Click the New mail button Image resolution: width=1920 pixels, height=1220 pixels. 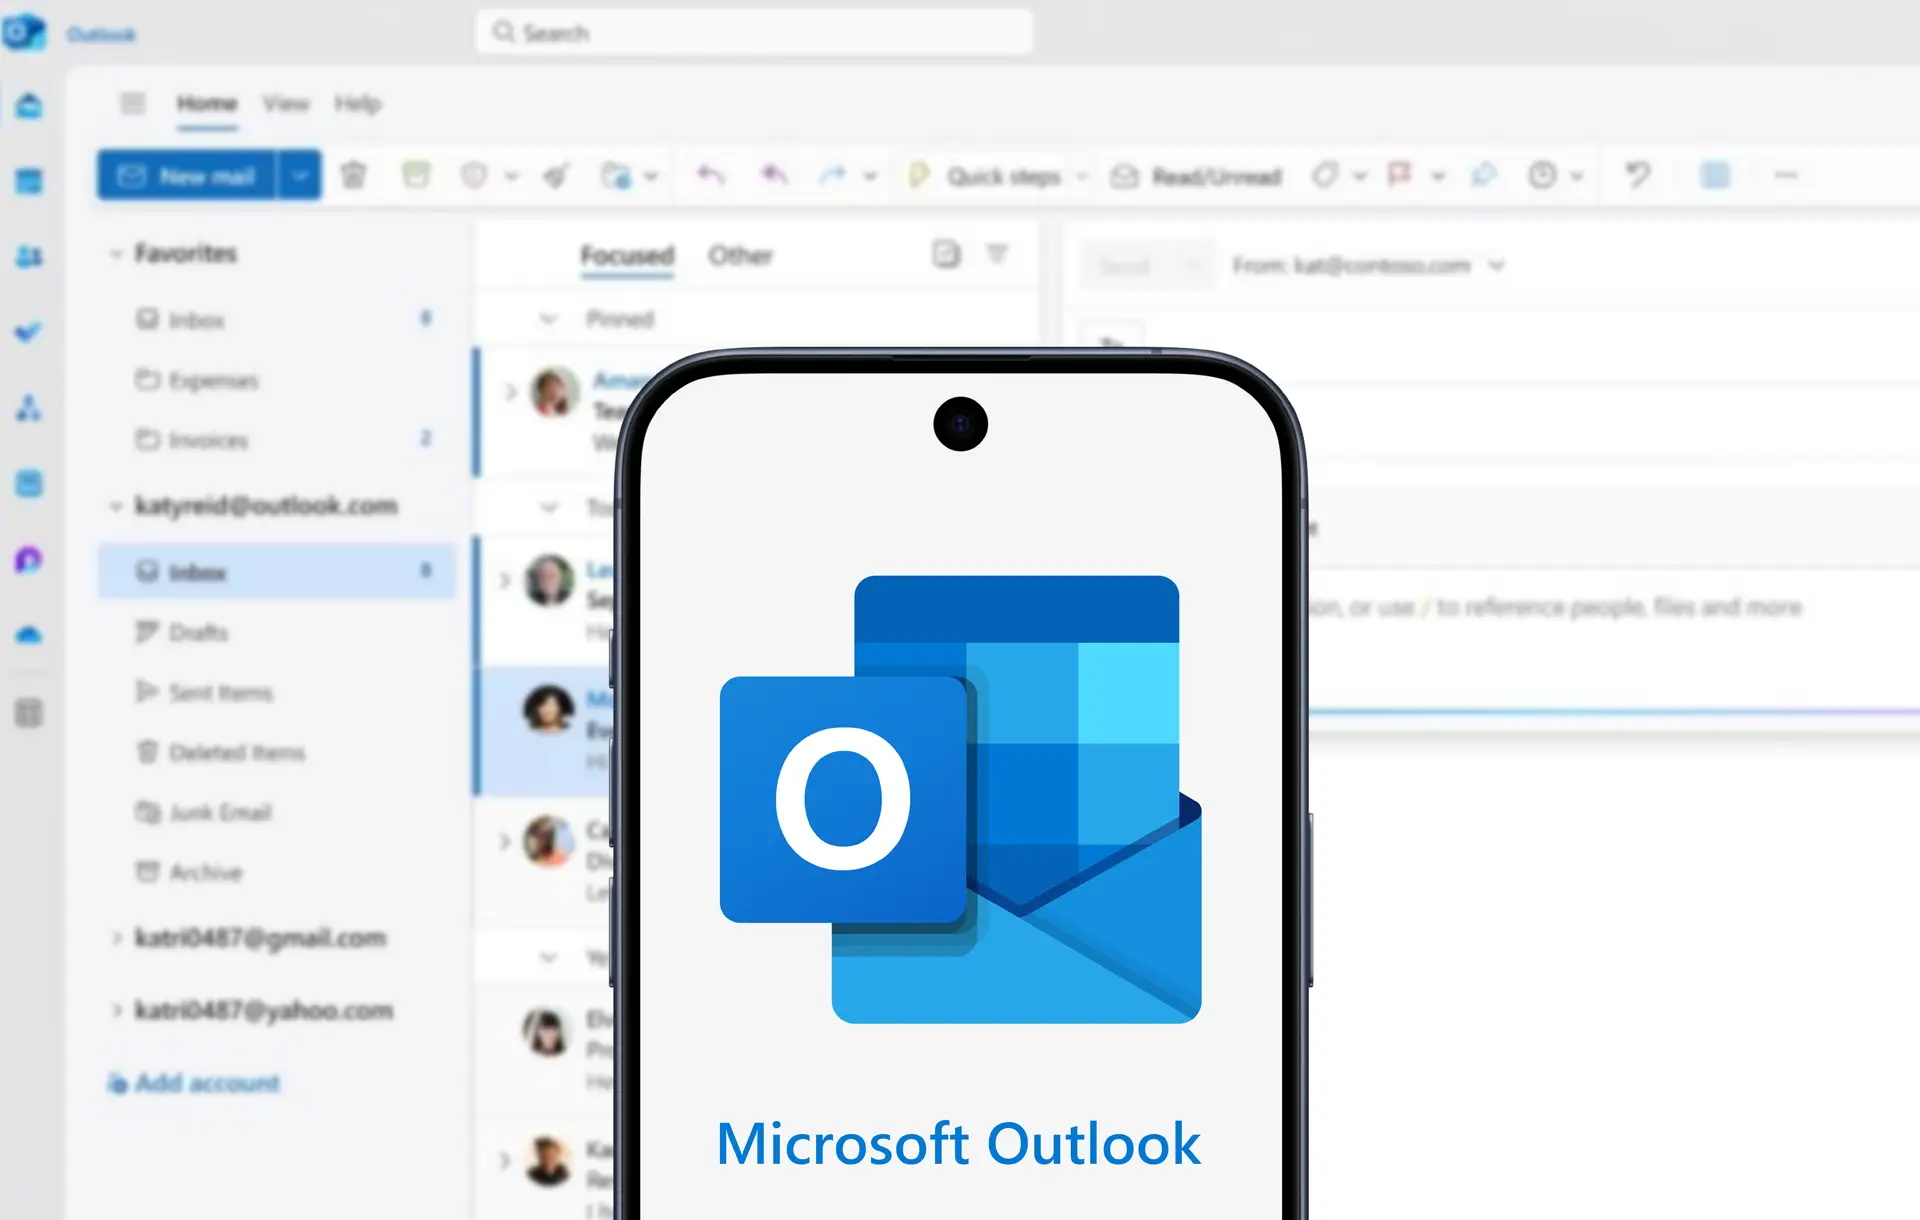(186, 176)
